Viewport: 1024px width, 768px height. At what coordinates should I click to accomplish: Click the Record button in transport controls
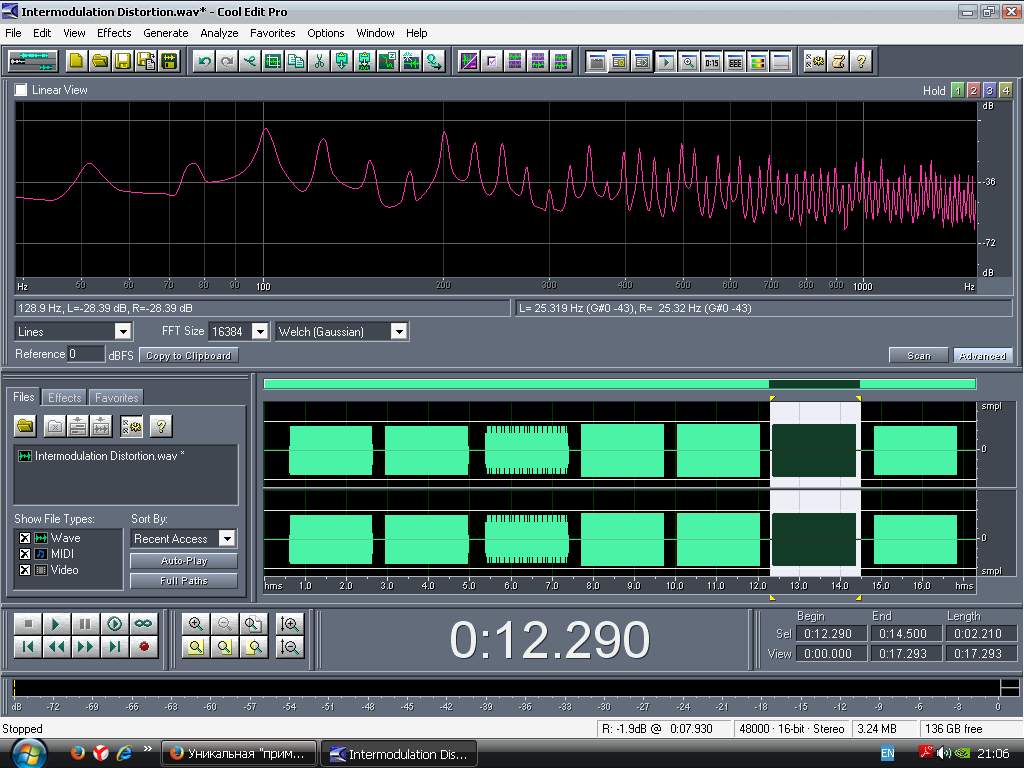tap(144, 647)
